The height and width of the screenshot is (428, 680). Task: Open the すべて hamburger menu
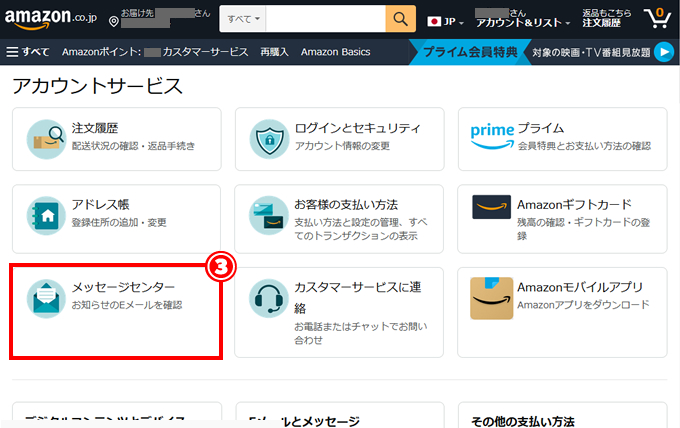[28, 52]
